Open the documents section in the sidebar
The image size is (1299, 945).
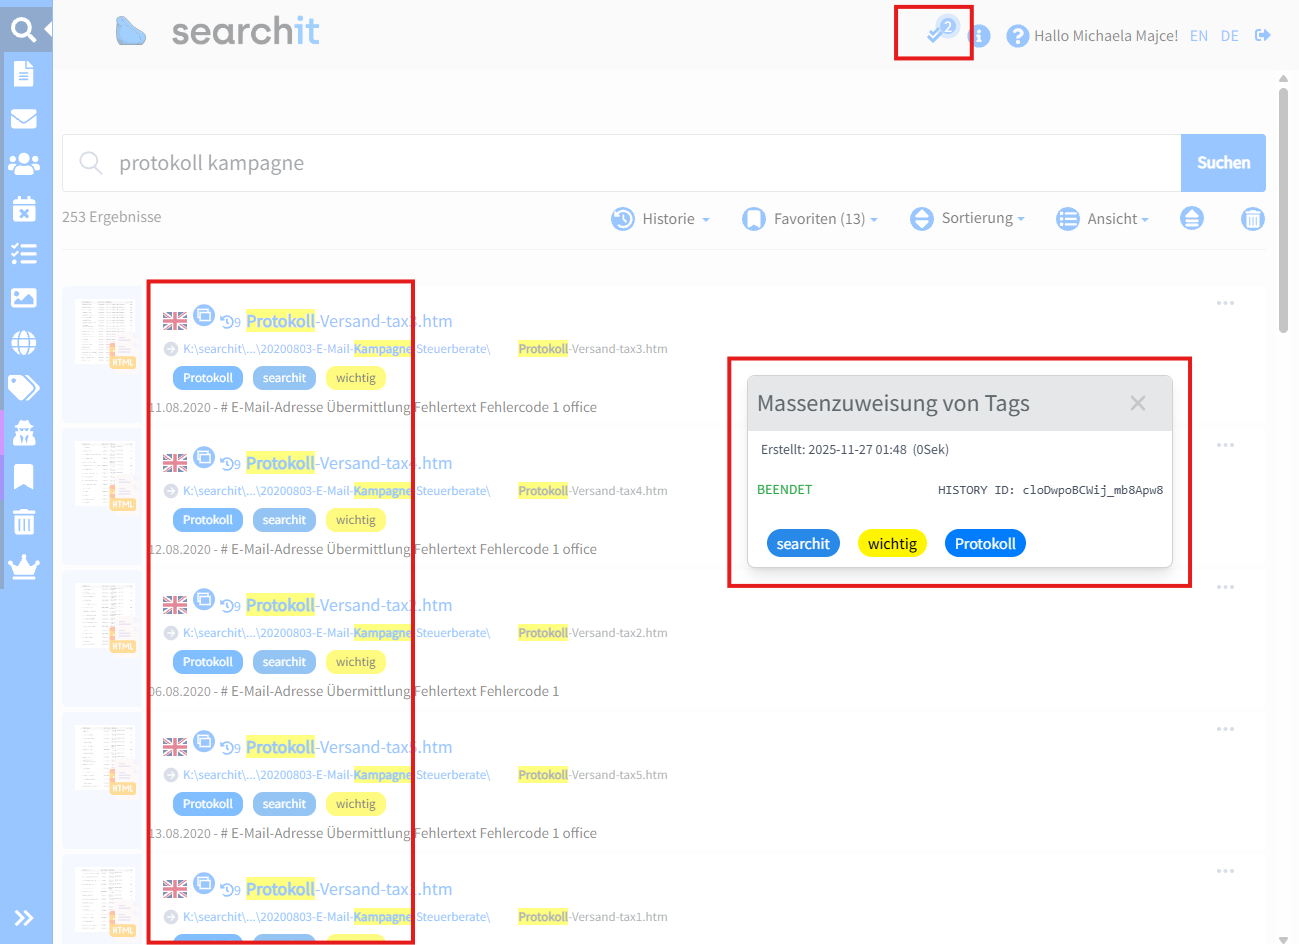pos(24,74)
